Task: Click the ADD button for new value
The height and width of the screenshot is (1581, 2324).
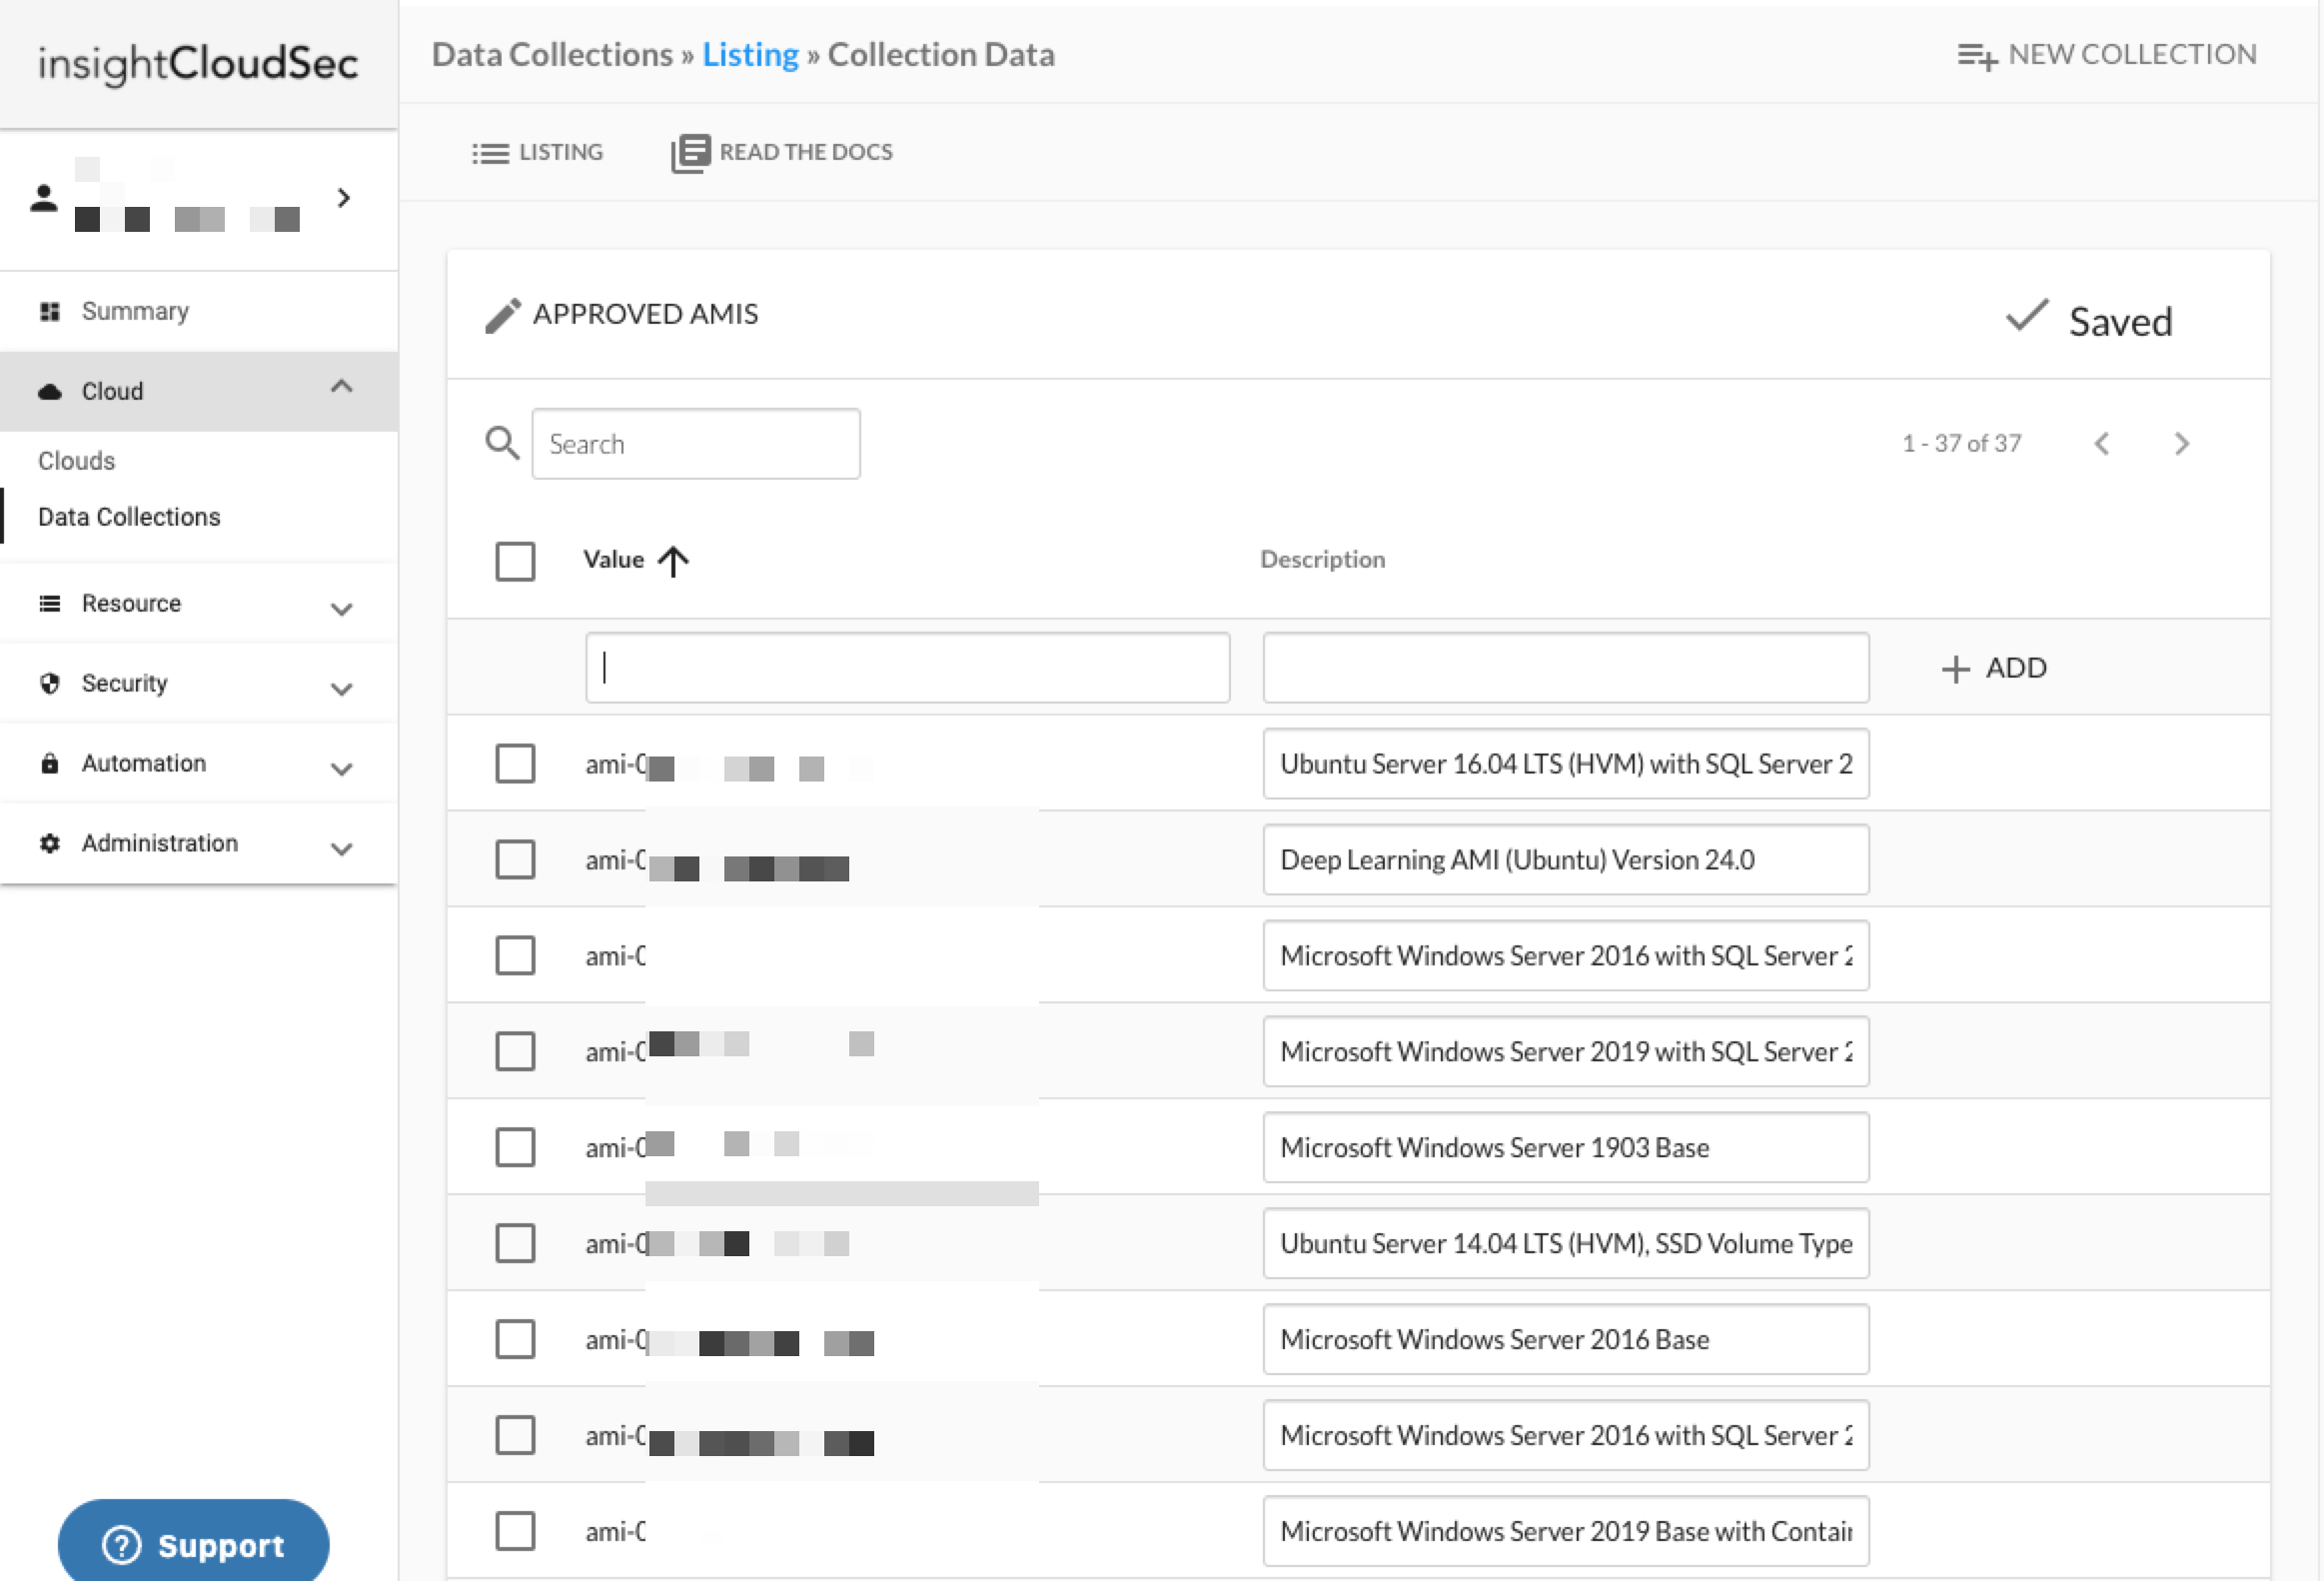Action: tap(1994, 668)
